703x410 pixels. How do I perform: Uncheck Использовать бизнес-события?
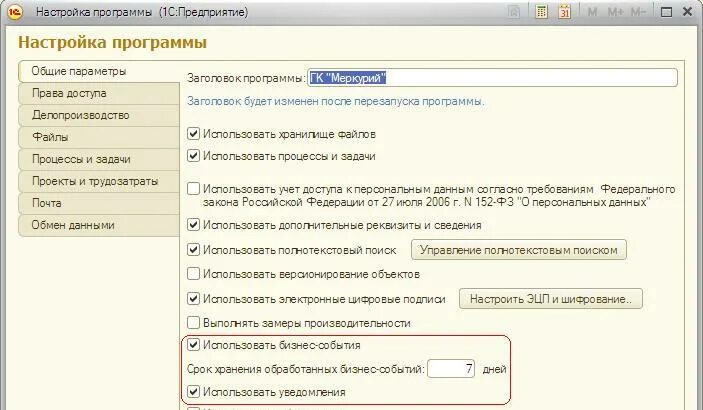point(193,345)
